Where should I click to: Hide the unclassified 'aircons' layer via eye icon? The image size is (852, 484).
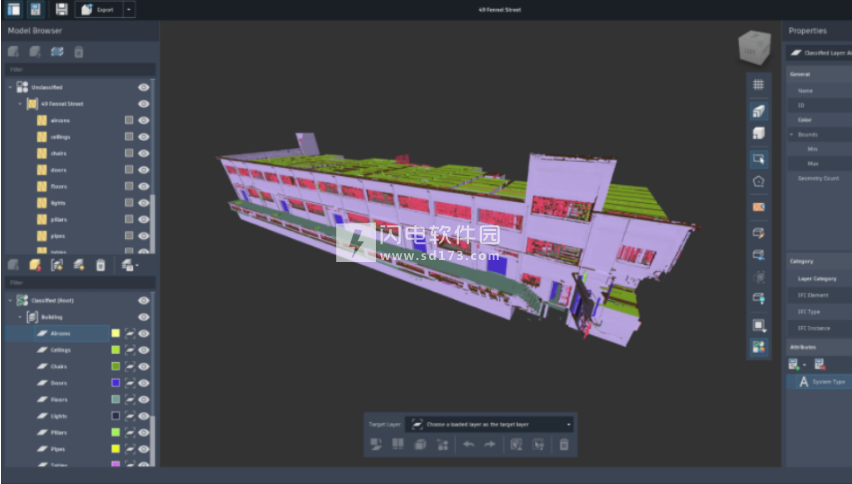[x=144, y=120]
